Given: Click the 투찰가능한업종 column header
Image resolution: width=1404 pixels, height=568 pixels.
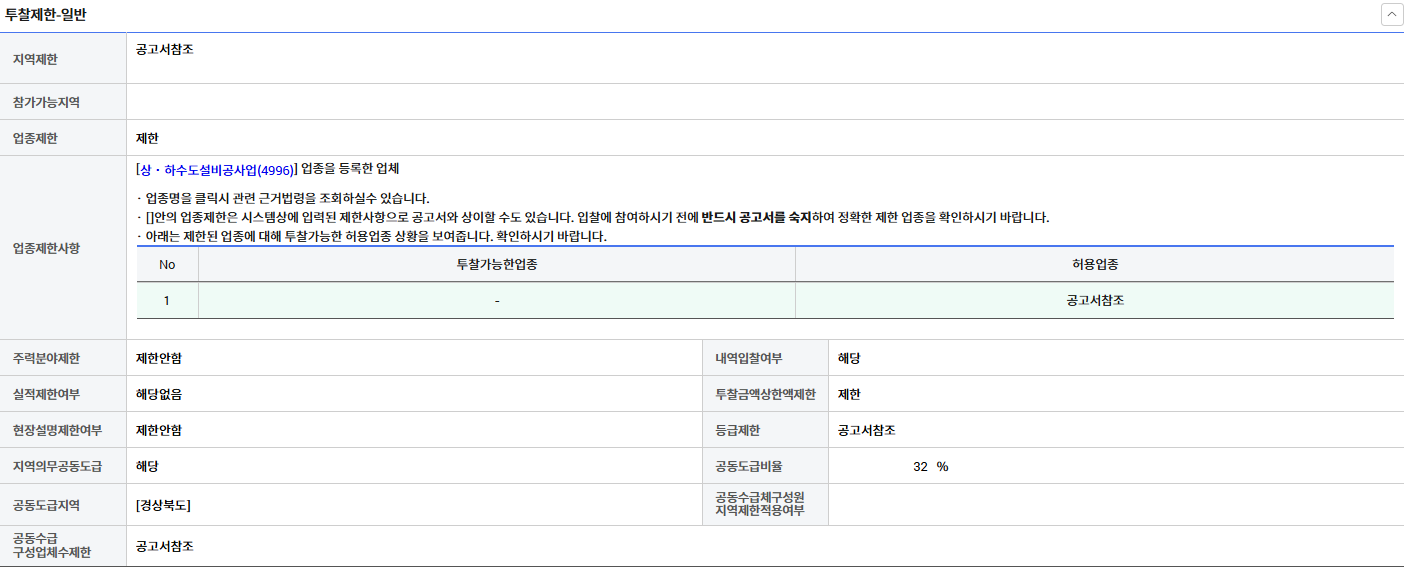Looking at the screenshot, I should point(497,264).
